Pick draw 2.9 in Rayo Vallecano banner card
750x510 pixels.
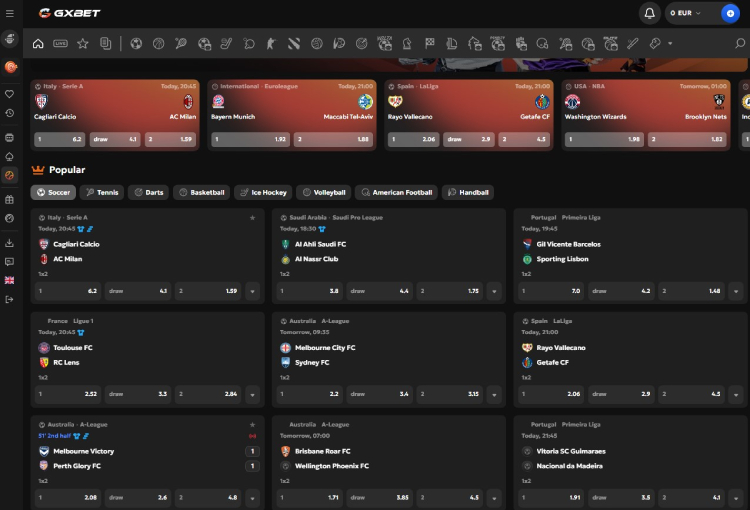pos(469,139)
